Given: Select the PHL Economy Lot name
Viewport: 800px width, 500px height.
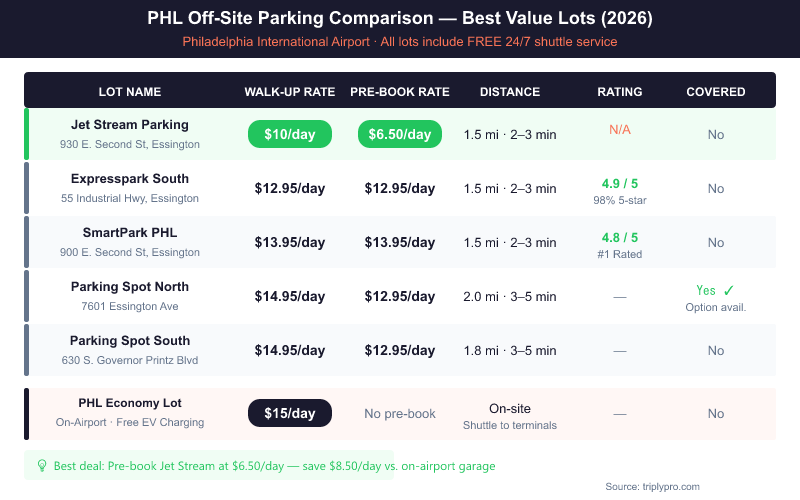Looking at the screenshot, I should [130, 403].
